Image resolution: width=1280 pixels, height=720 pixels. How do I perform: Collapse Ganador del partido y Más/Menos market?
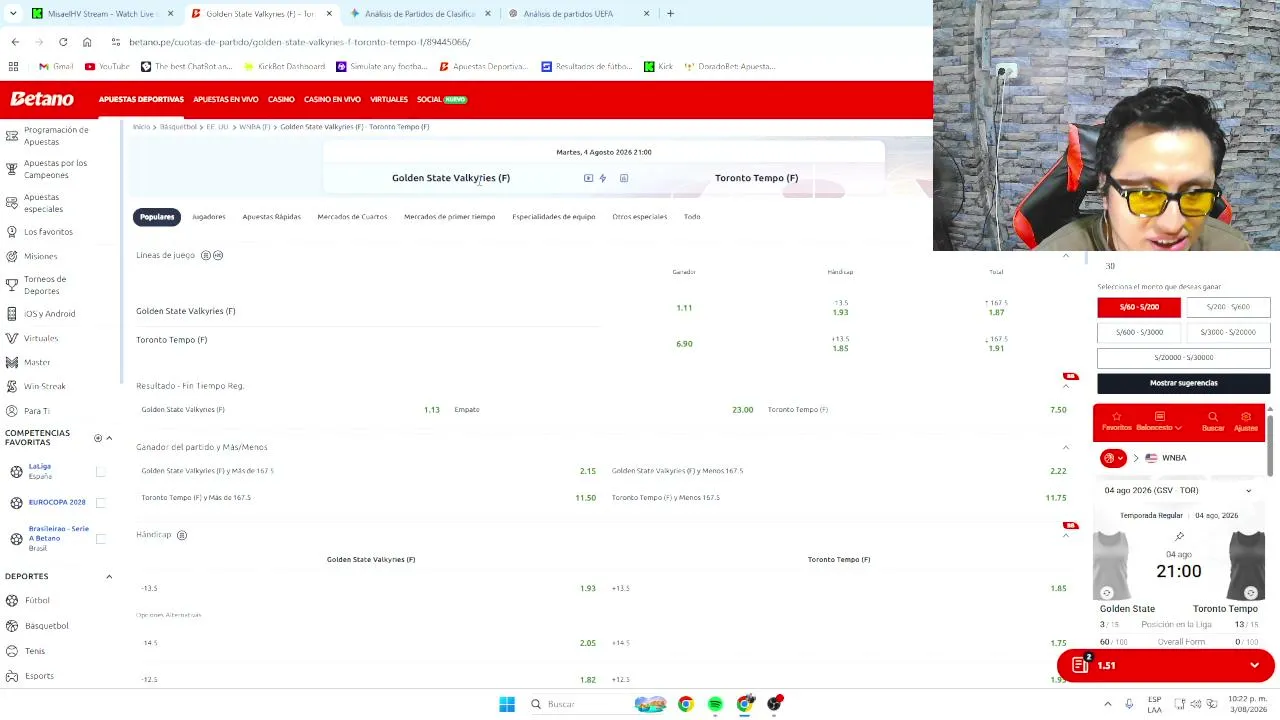(x=1066, y=447)
